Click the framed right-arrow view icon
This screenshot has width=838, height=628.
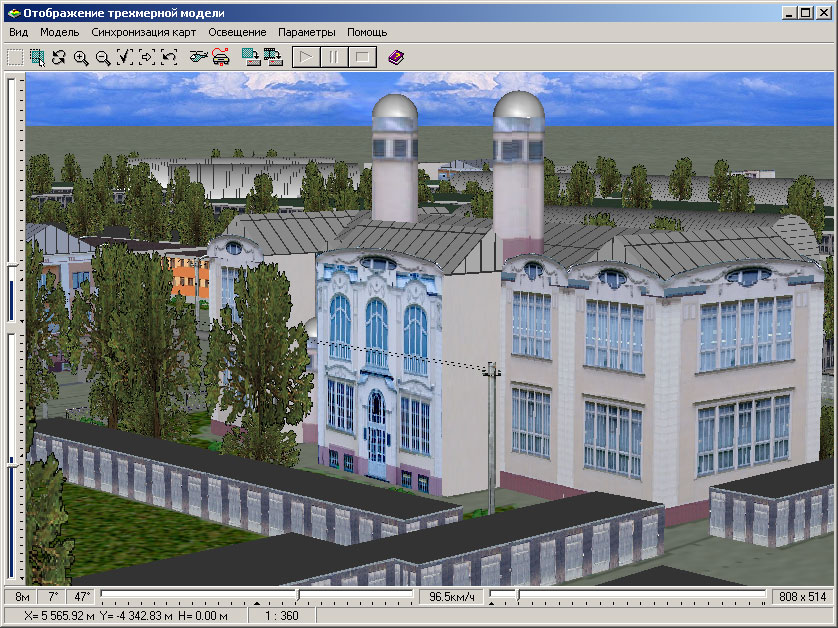click(x=146, y=57)
